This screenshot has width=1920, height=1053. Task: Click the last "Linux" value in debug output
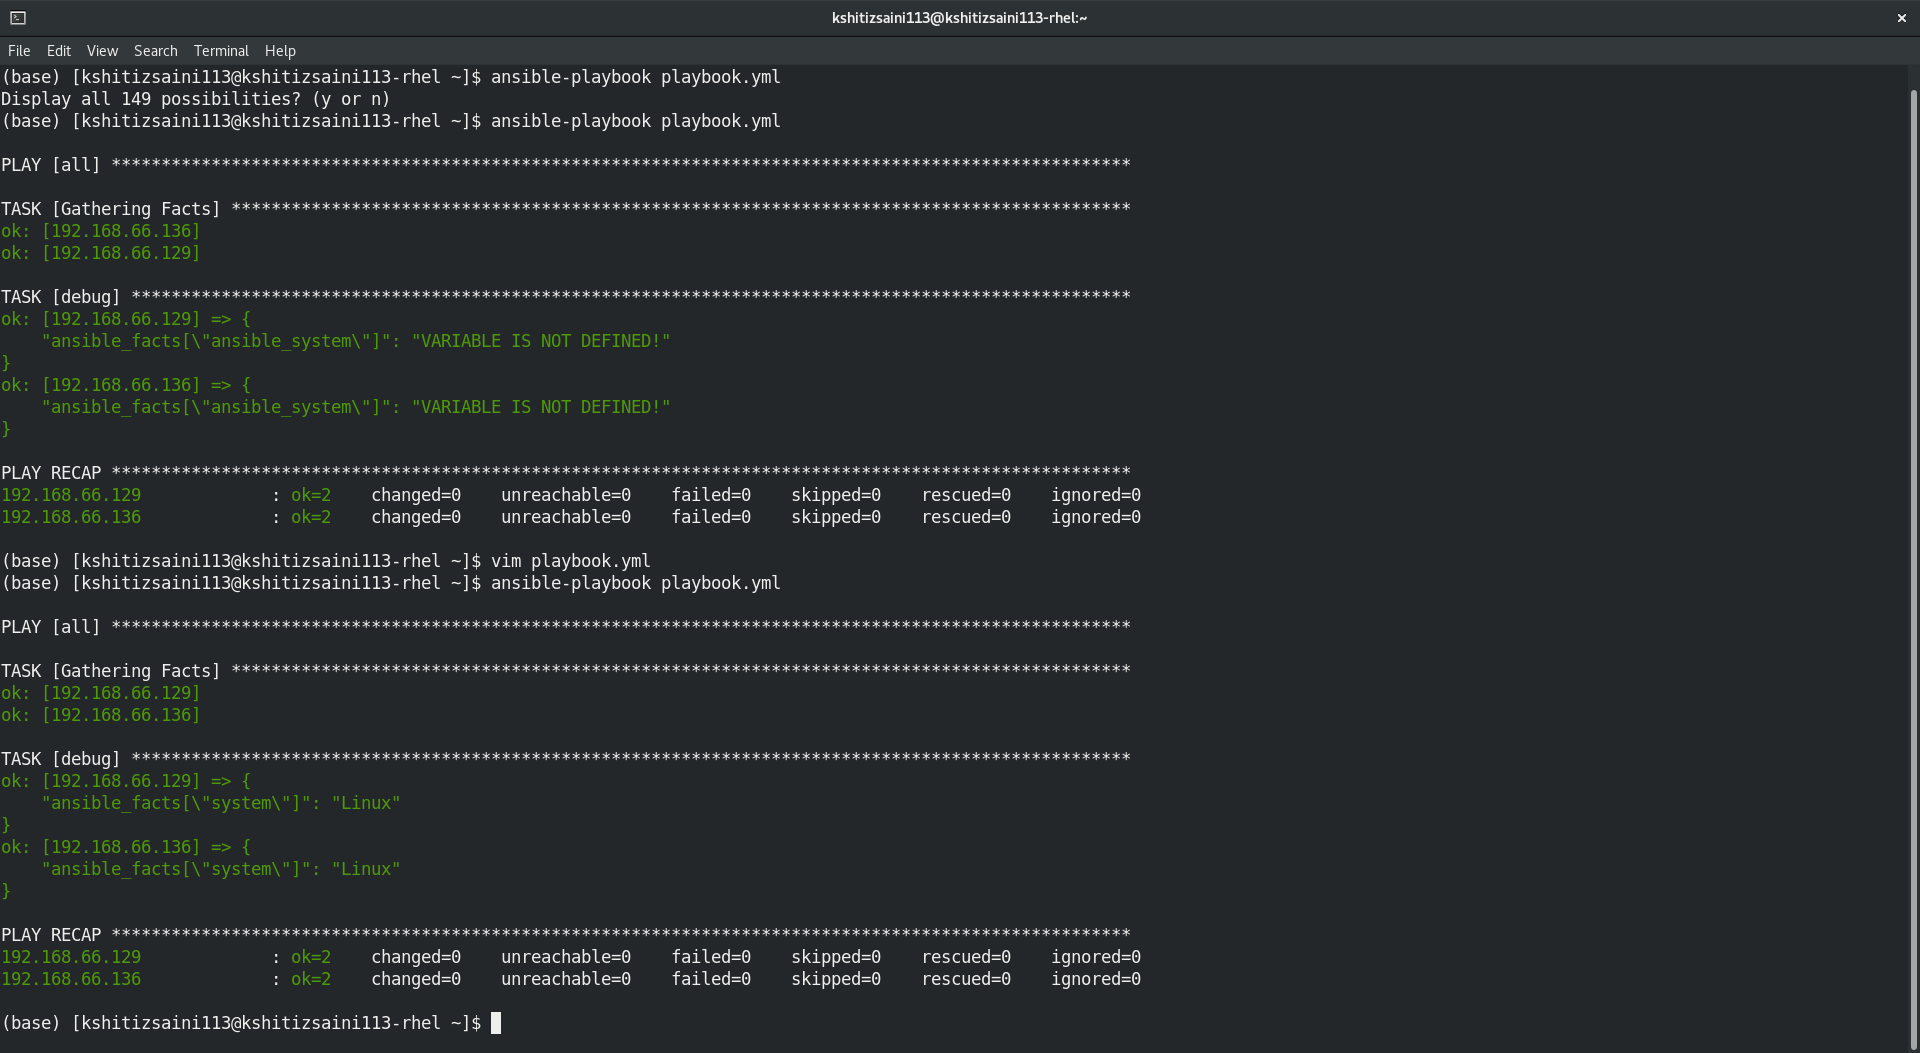[366, 869]
